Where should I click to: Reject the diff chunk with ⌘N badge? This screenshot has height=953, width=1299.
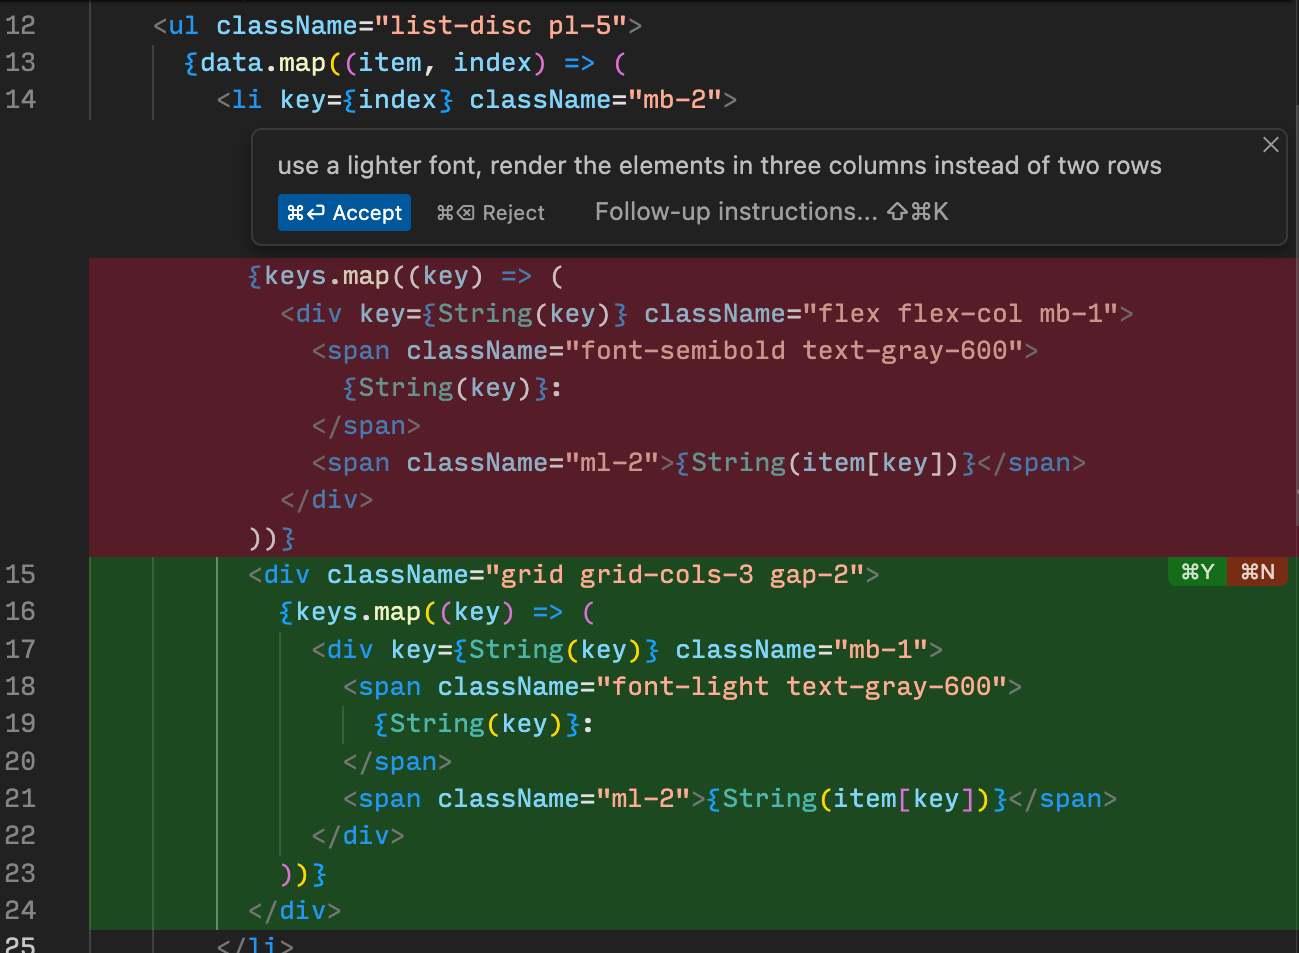(x=1257, y=572)
